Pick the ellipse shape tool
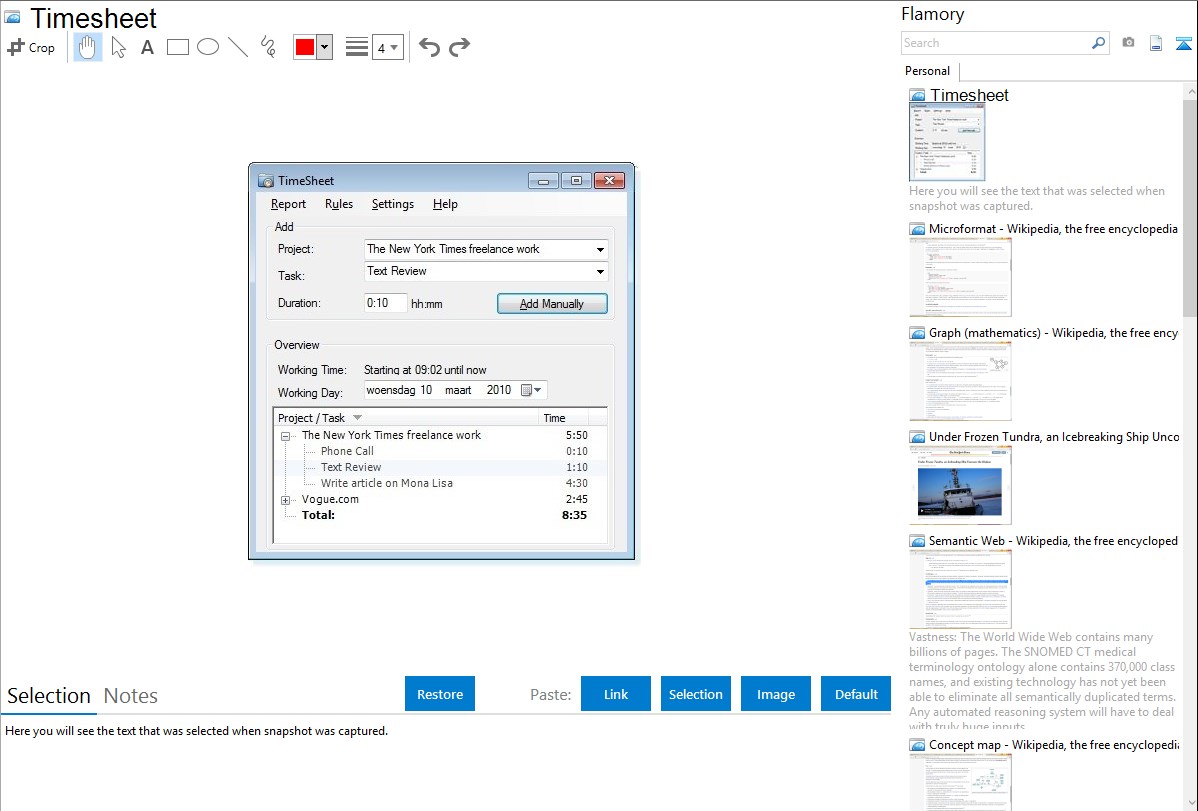Screen dimensions: 1198x811 pyautogui.click(x=208, y=47)
